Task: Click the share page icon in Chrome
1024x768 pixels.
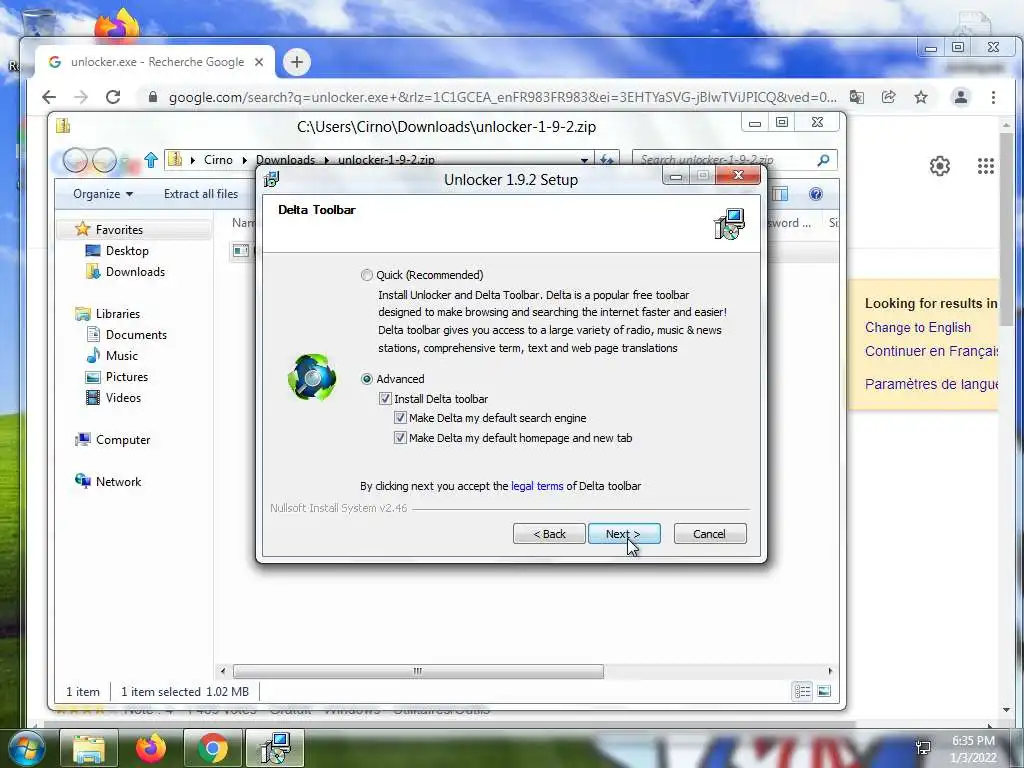Action: [x=889, y=97]
